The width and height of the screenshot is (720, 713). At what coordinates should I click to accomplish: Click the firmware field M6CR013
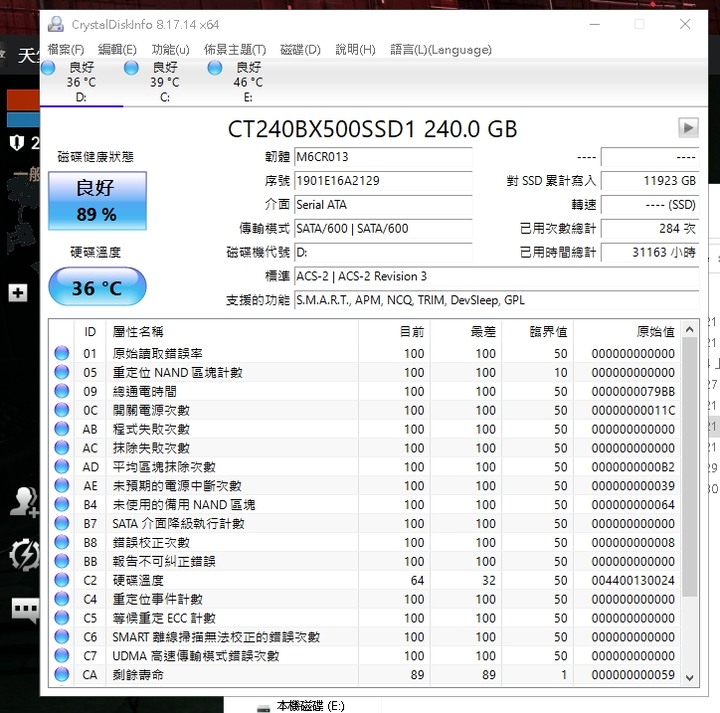click(383, 157)
